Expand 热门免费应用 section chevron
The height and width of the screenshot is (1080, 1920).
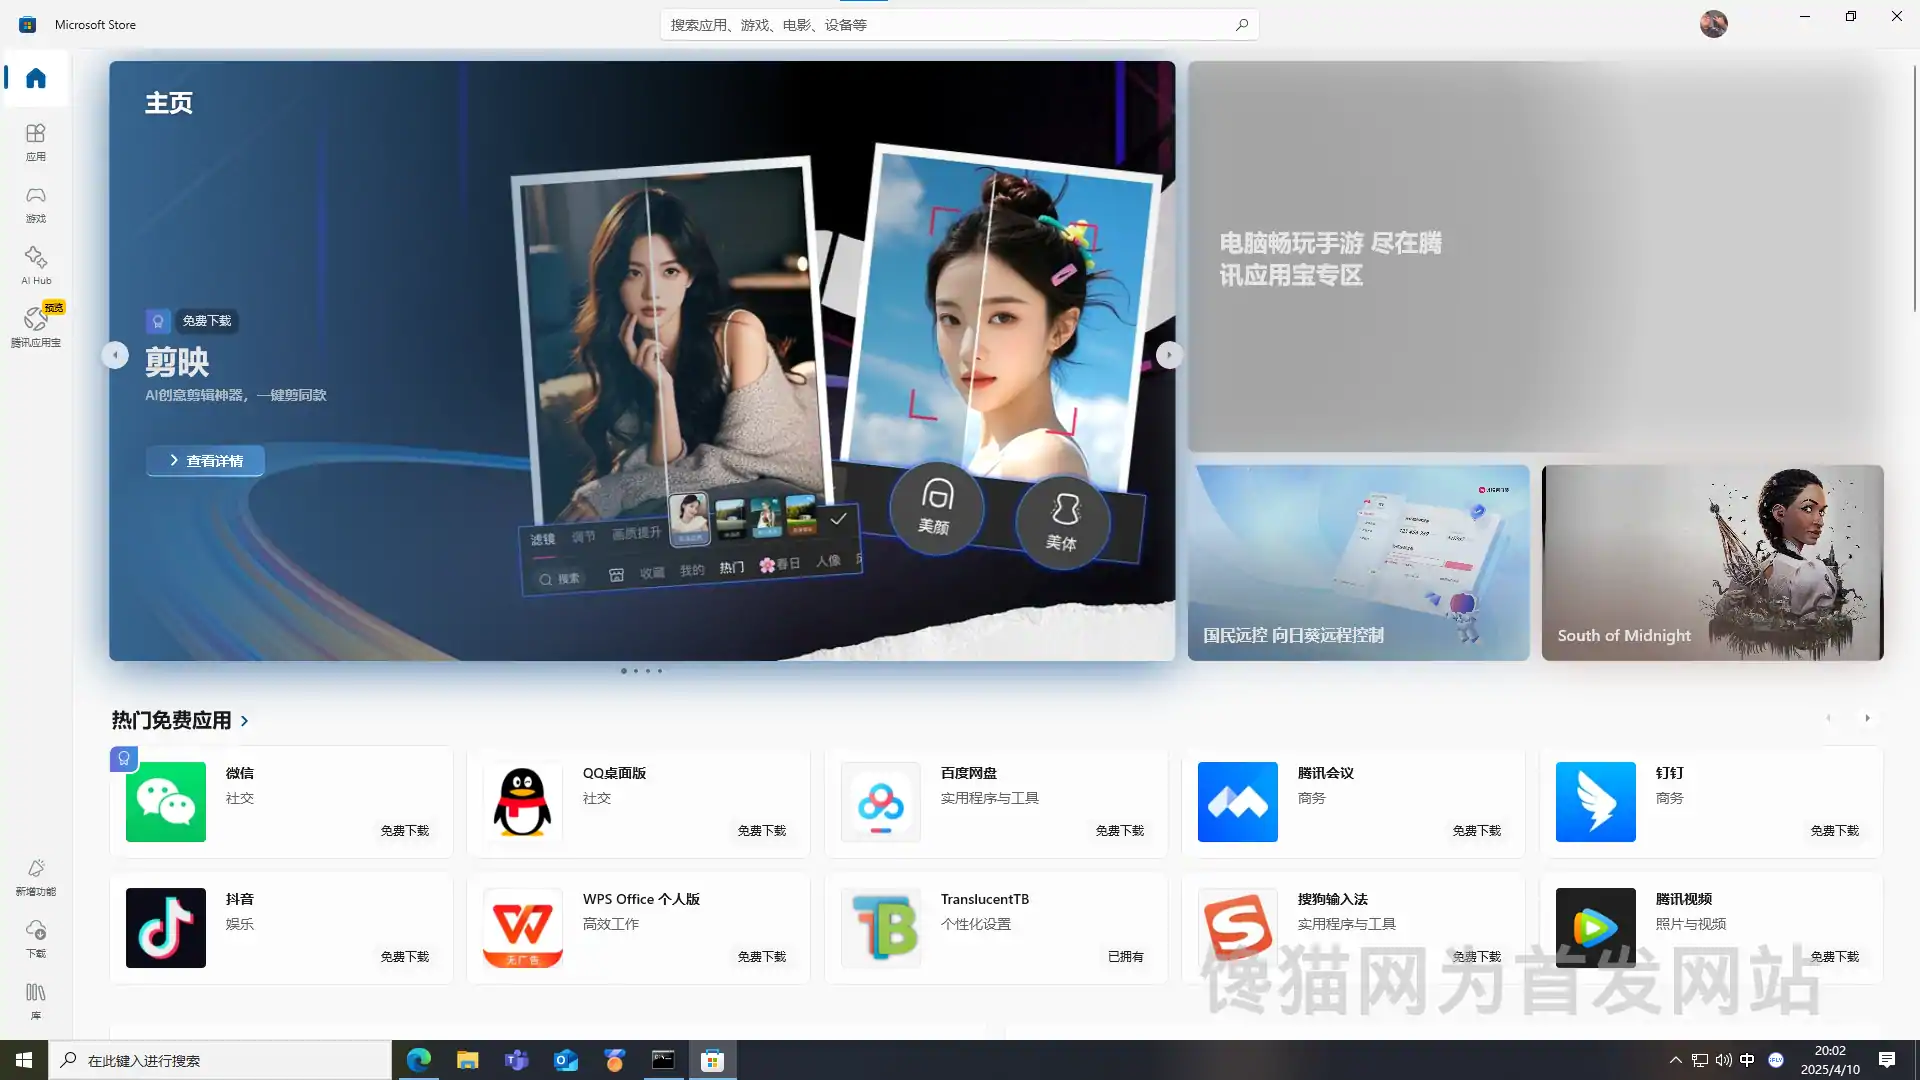coord(245,721)
